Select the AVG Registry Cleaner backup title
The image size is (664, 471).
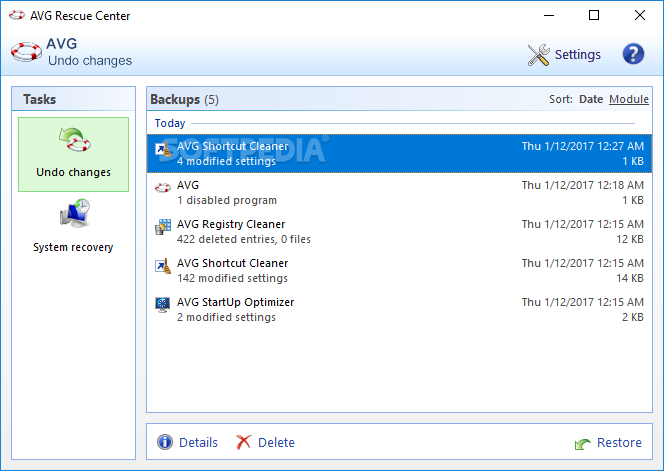[231, 224]
